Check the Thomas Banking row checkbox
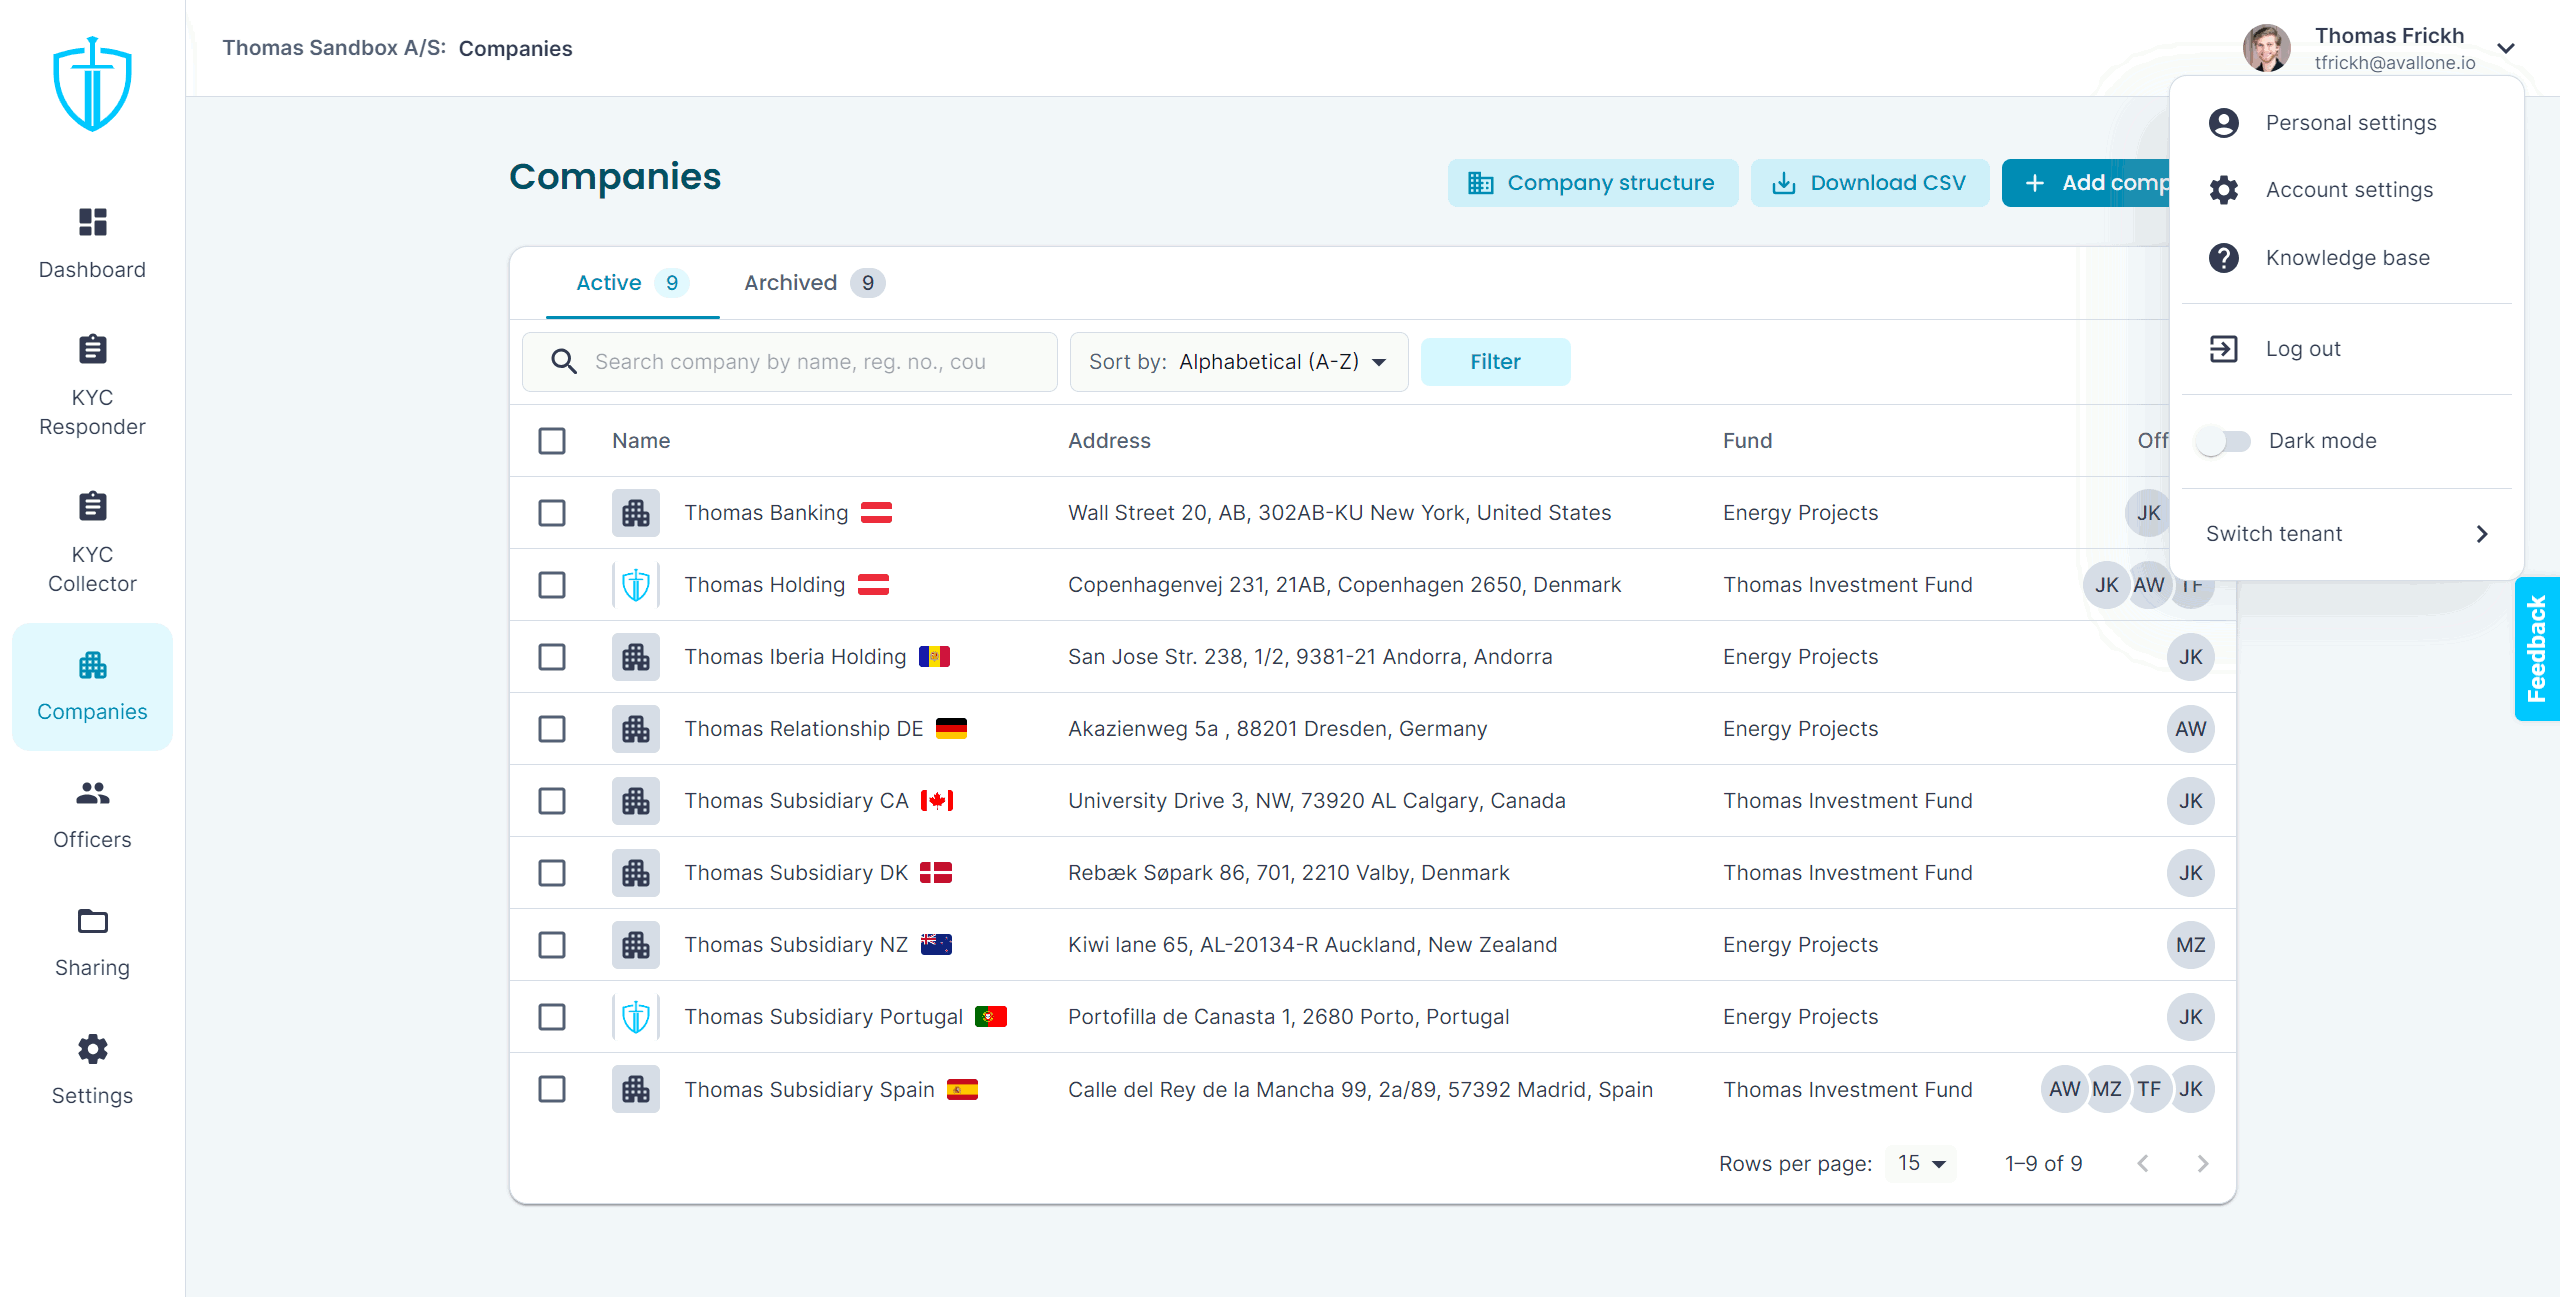 point(552,513)
